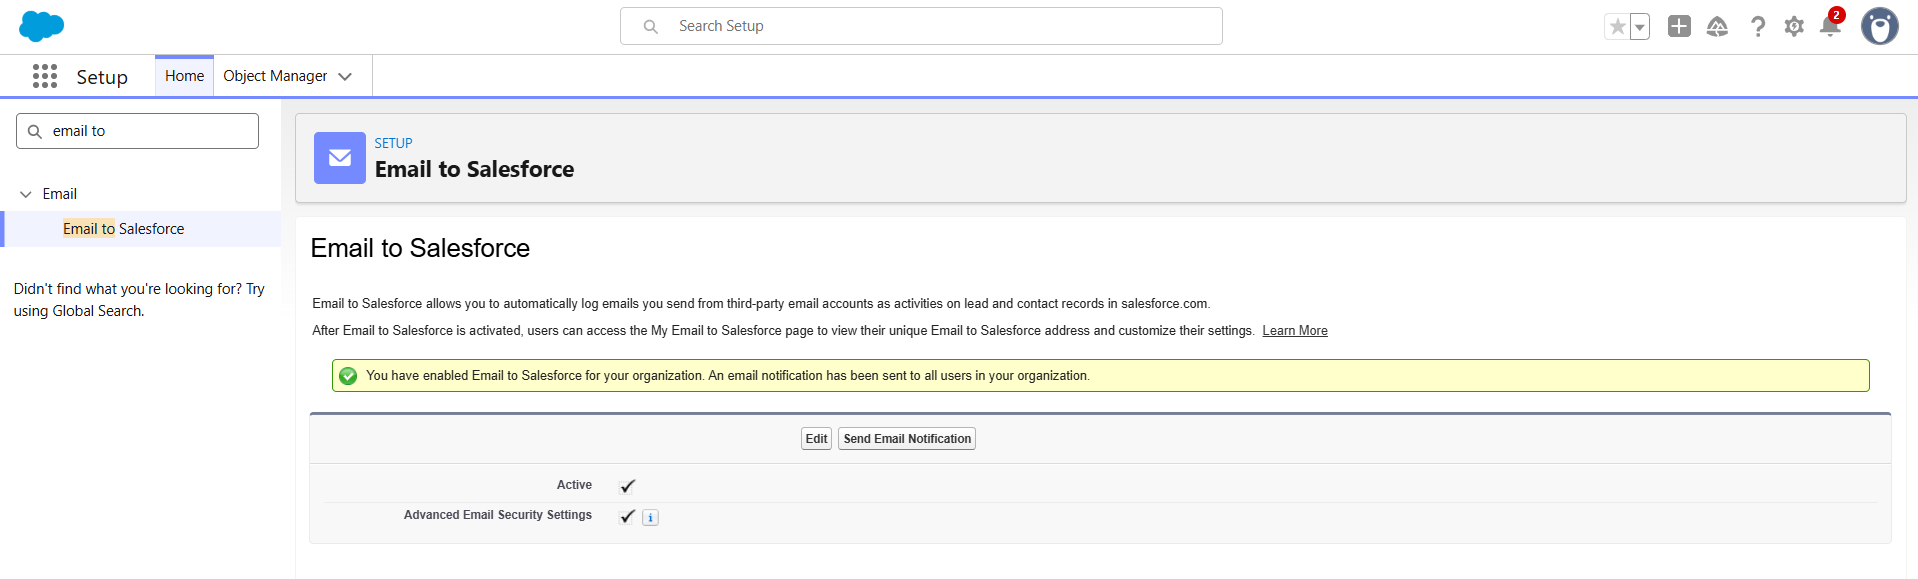
Task: Open the Object Manager tab
Action: coord(275,76)
